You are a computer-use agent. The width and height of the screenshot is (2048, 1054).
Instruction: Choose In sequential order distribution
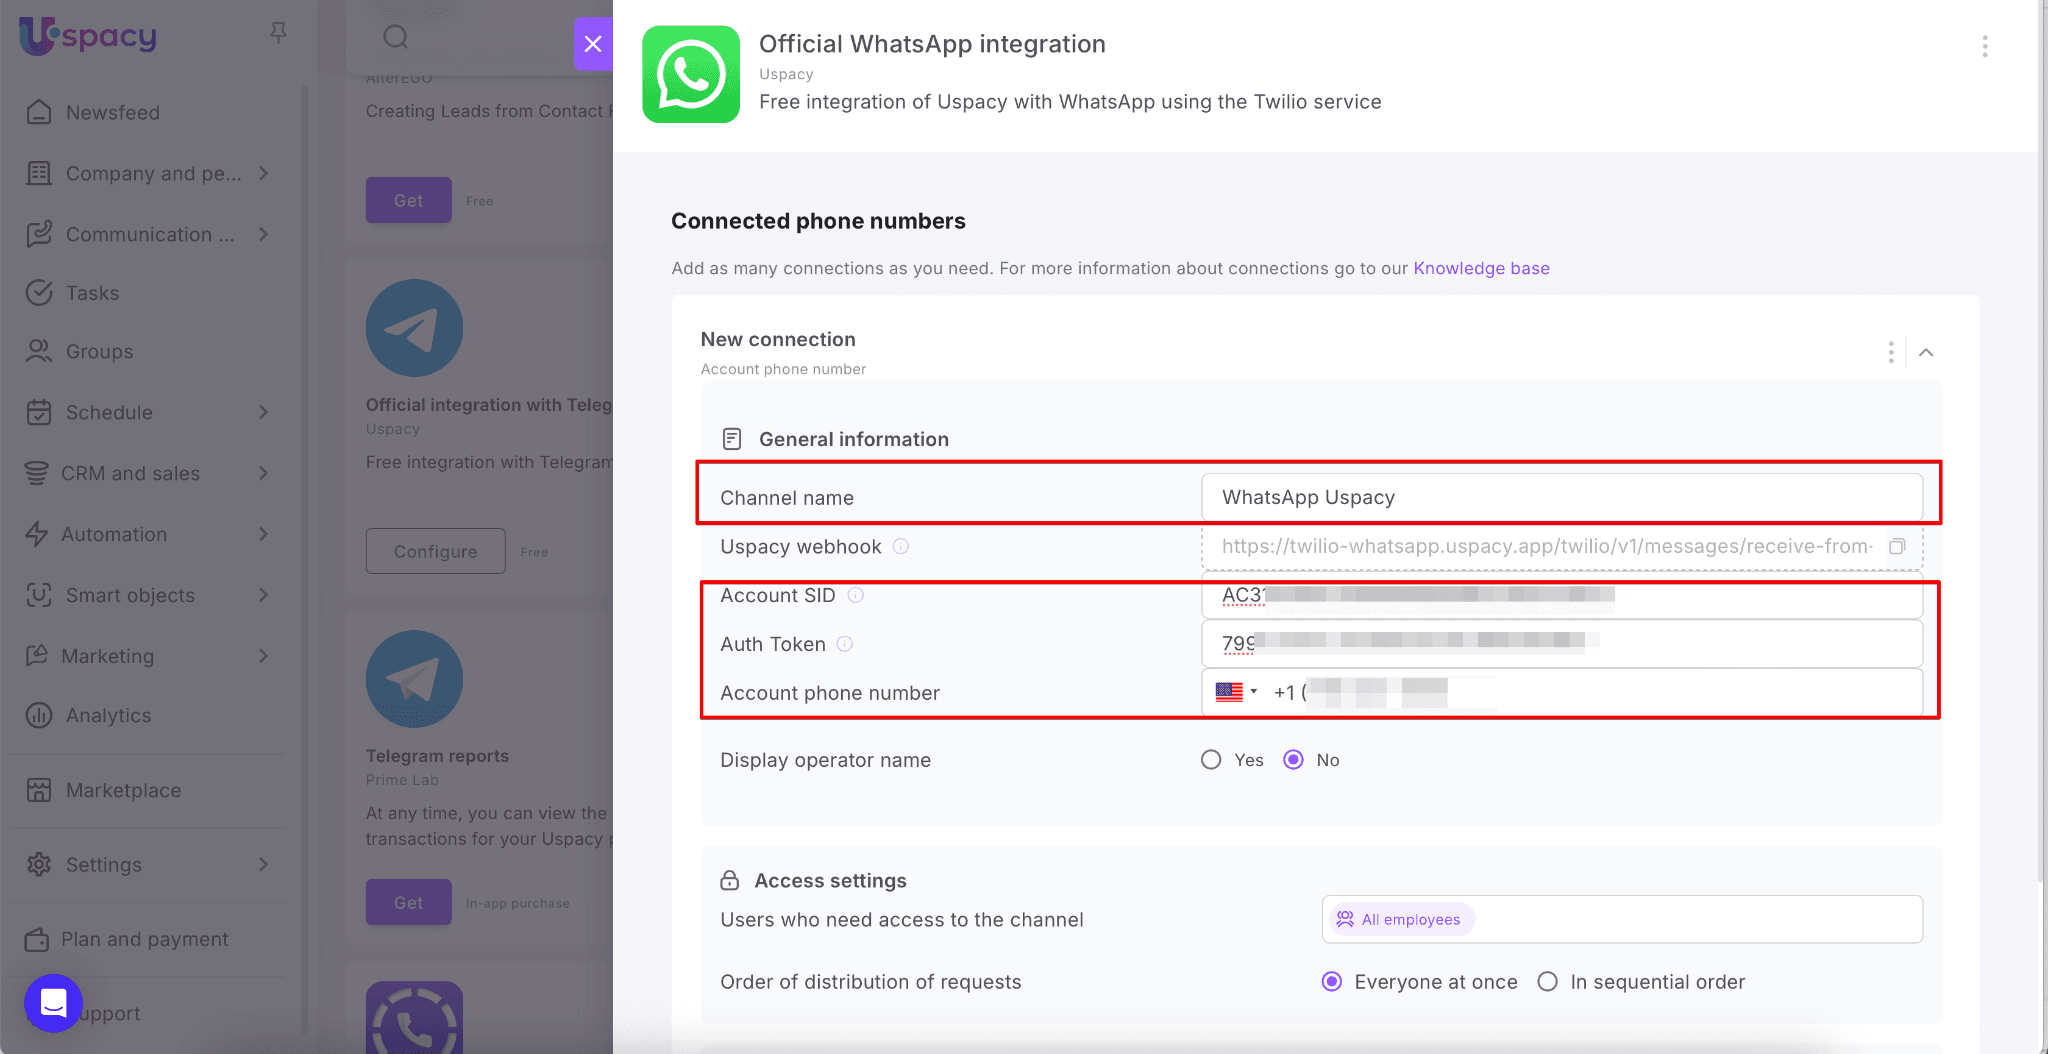point(1548,982)
